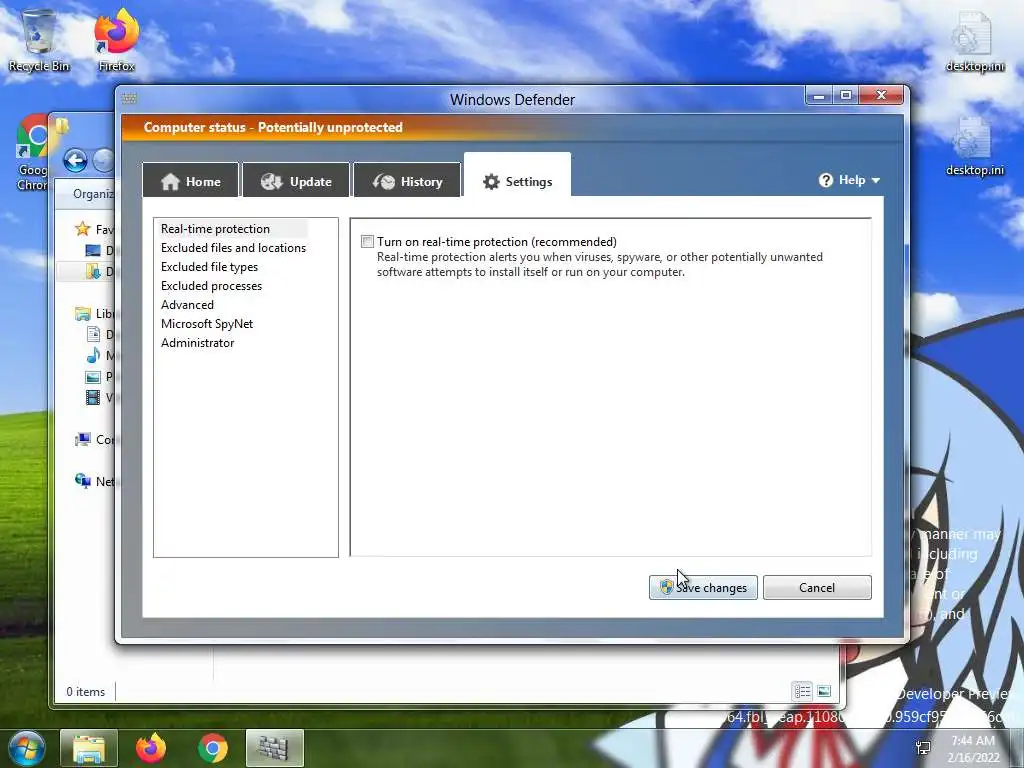Select the upper desktop.ini file icon
This screenshot has height=768, width=1024.
tap(975, 42)
